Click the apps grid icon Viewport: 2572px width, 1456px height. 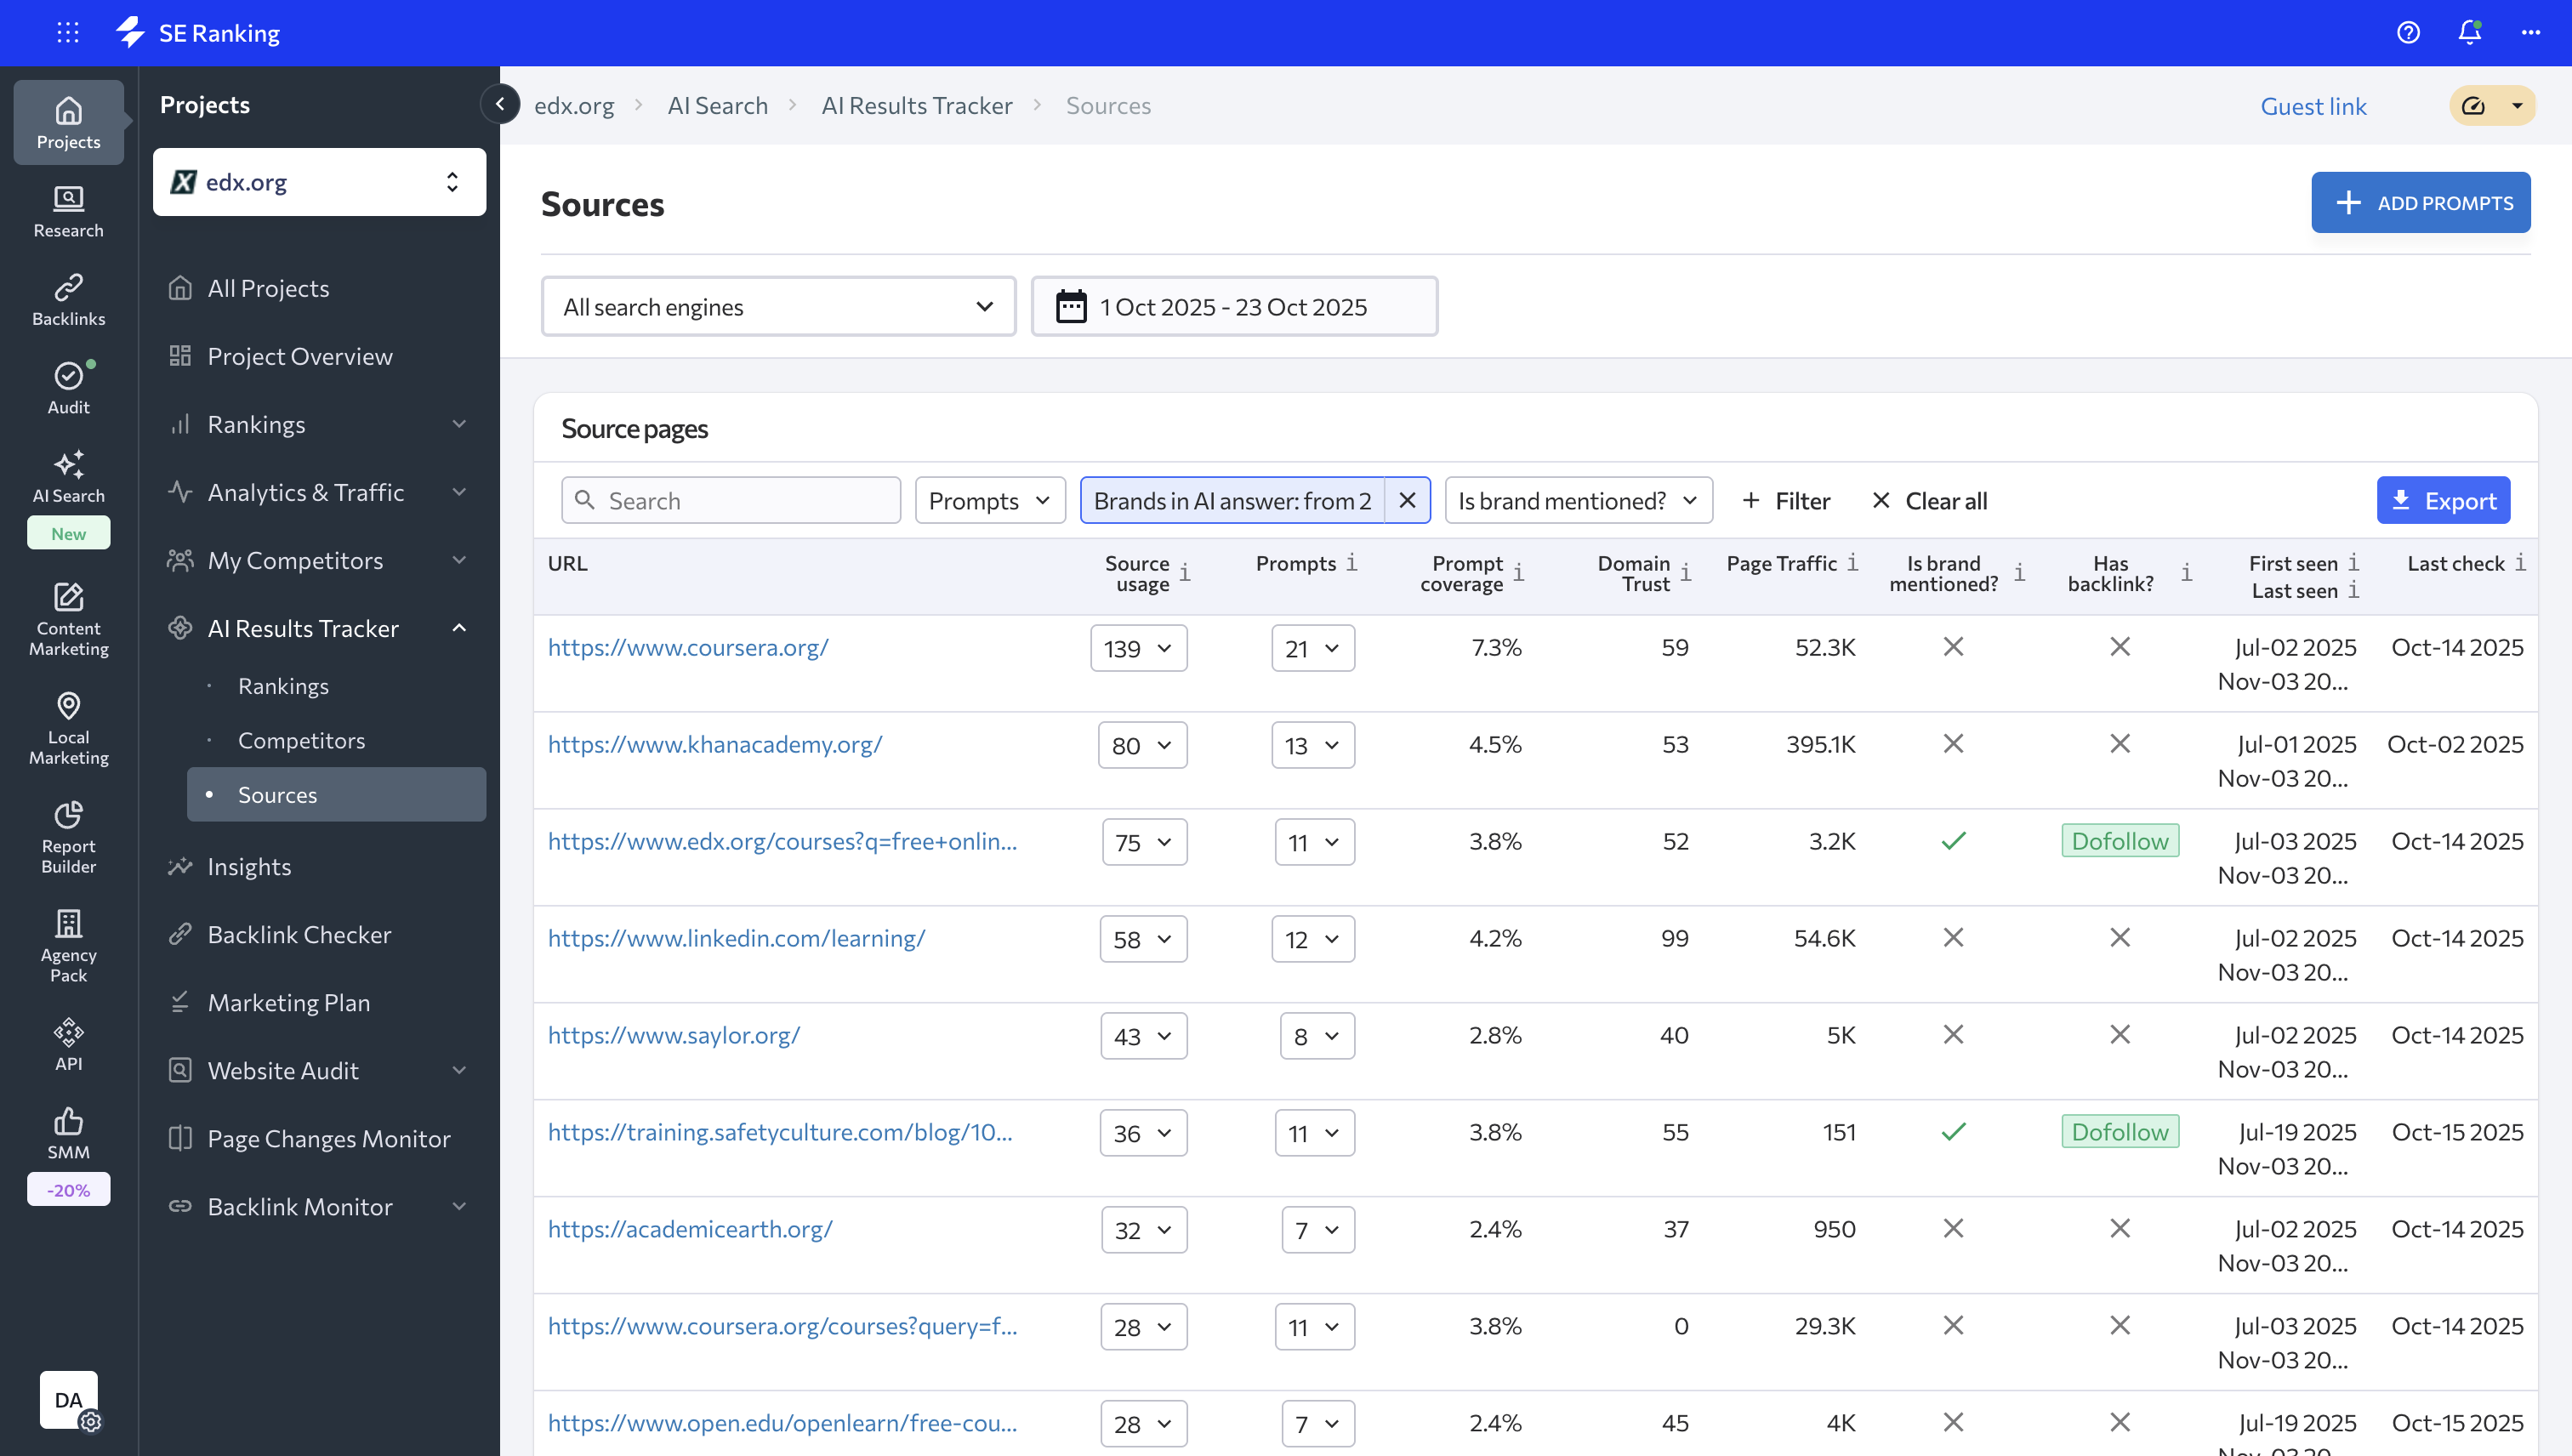pos(67,32)
